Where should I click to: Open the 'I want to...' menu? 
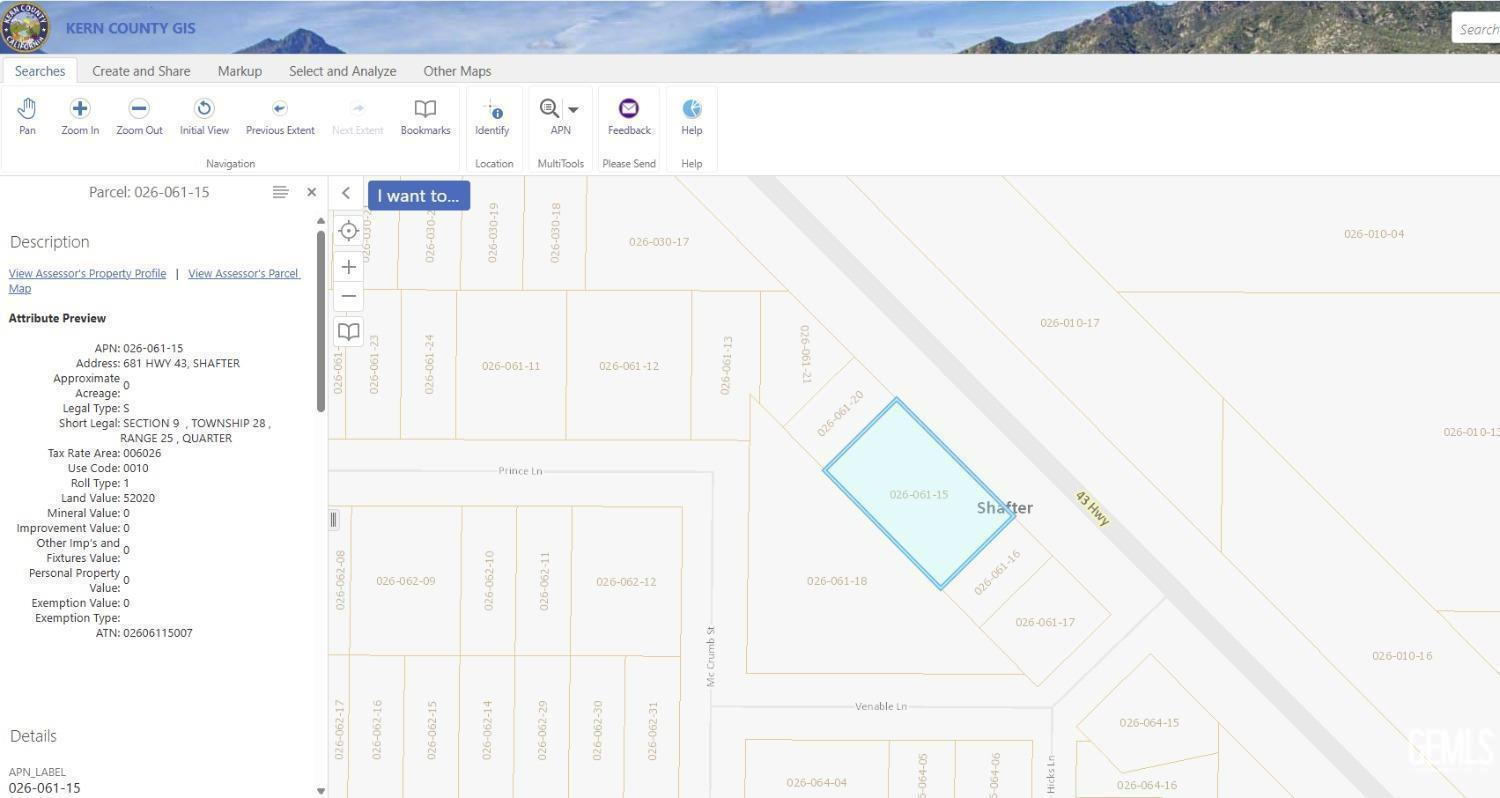coord(418,196)
